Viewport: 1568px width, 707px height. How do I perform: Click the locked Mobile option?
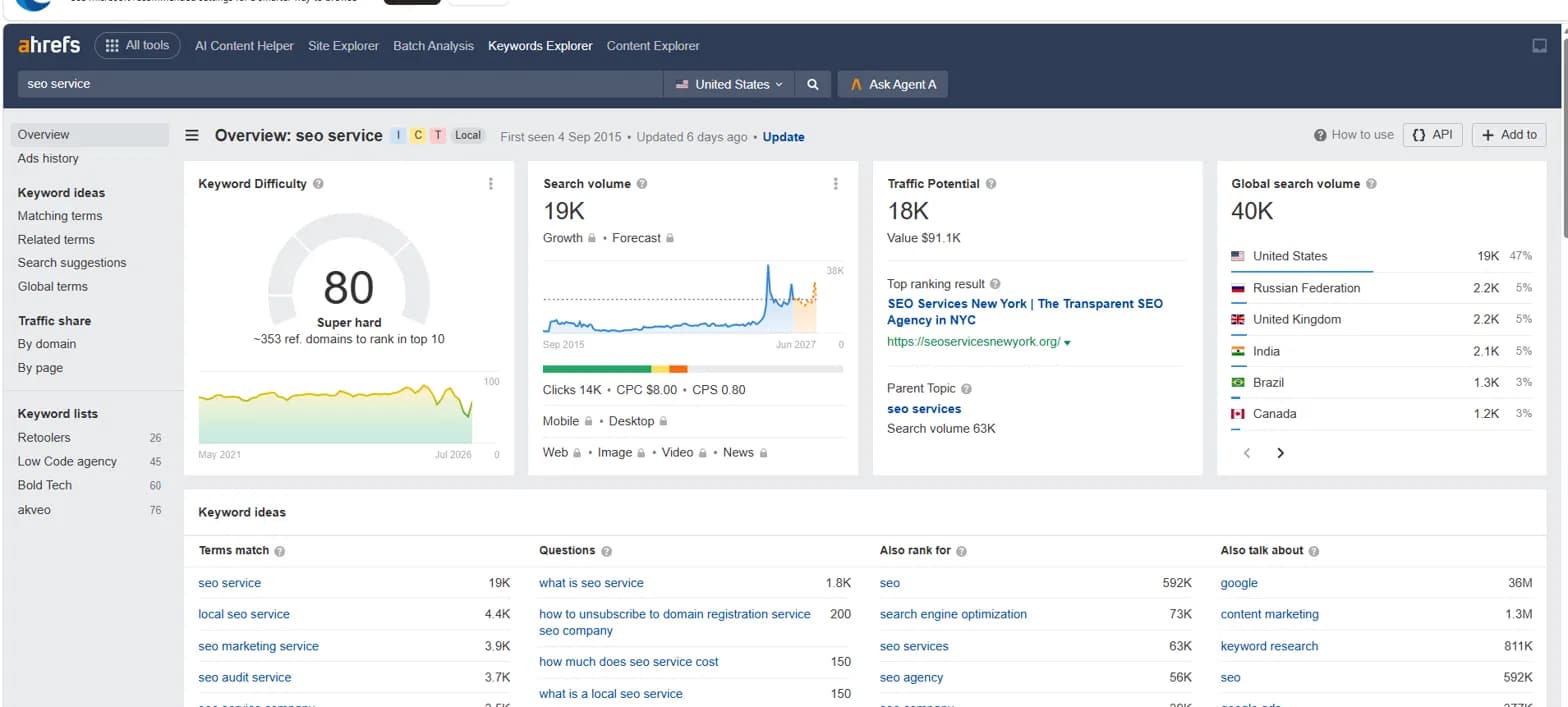(569, 421)
